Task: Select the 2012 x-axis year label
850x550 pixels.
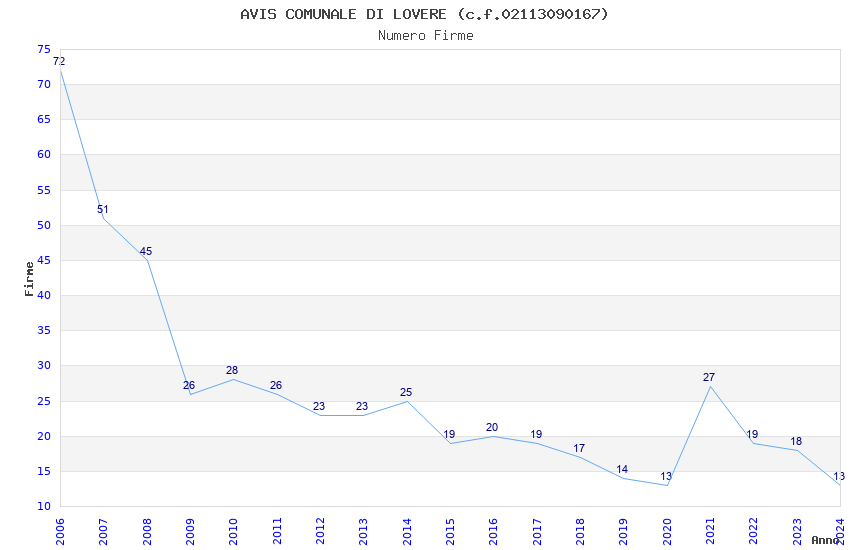Action: pos(320,531)
